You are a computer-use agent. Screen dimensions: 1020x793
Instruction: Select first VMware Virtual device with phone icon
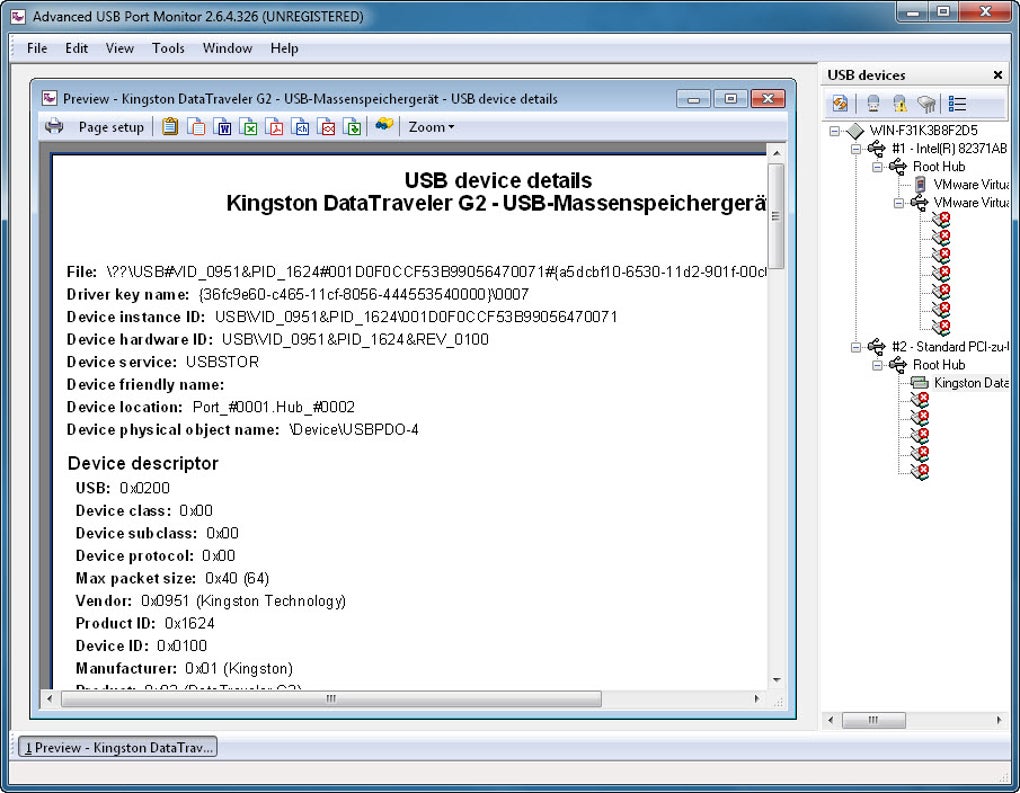click(971, 185)
